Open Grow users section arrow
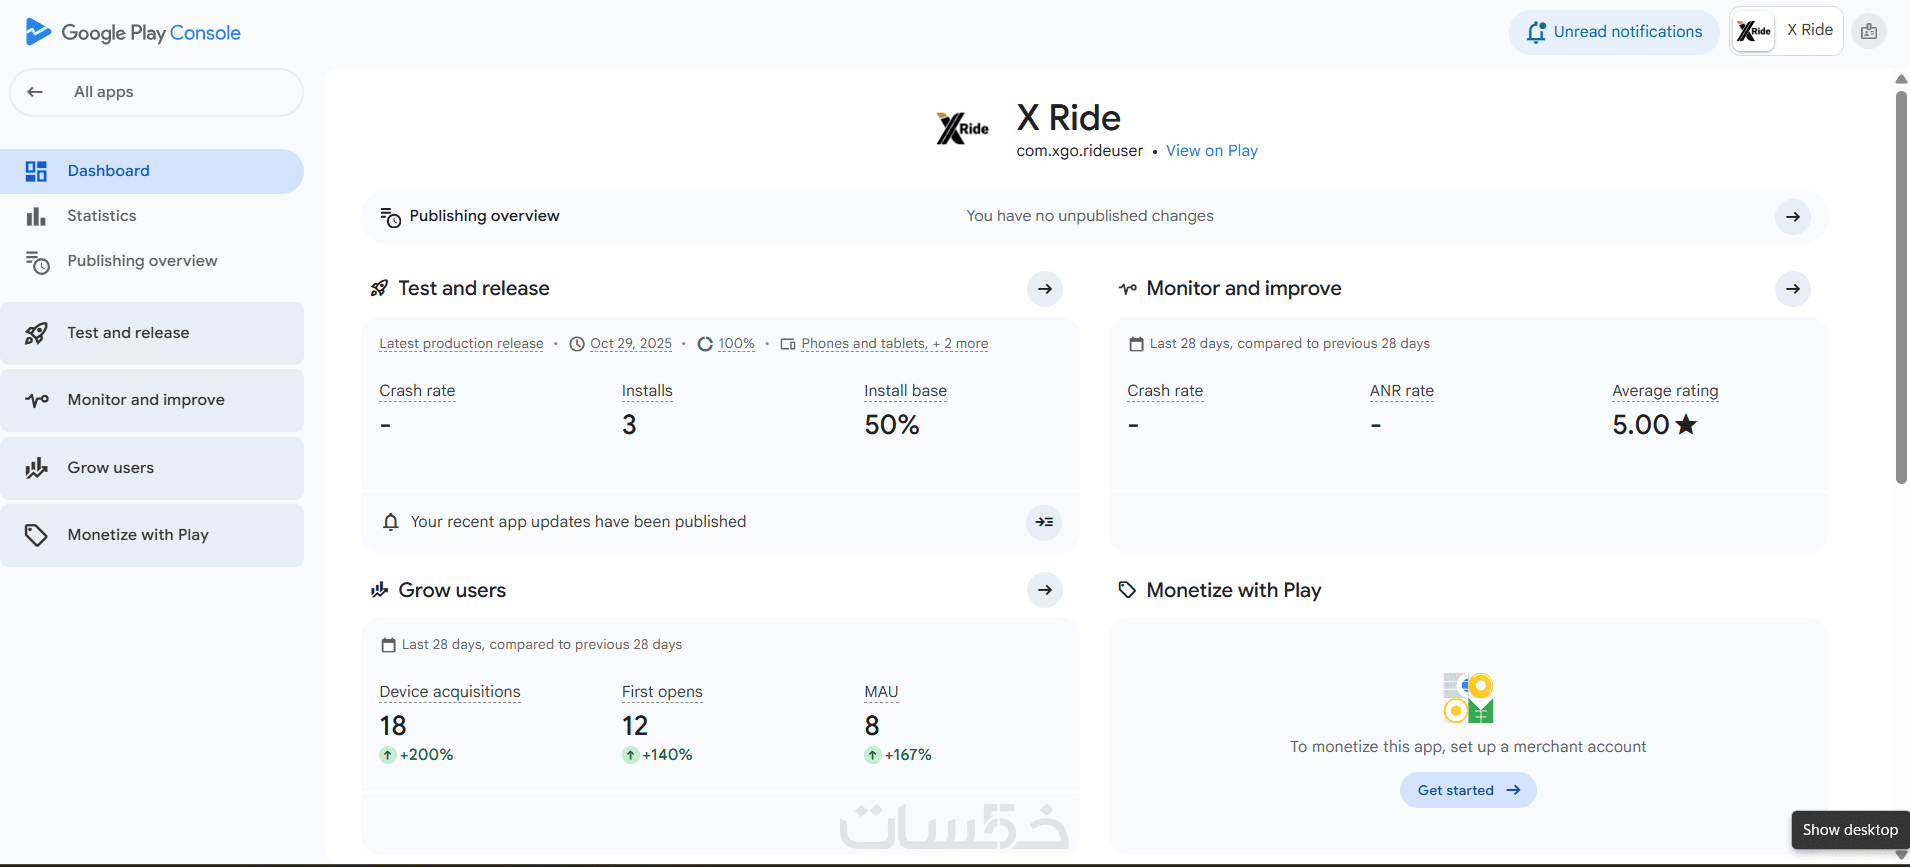Screen dimensions: 1910x867 [1044, 590]
